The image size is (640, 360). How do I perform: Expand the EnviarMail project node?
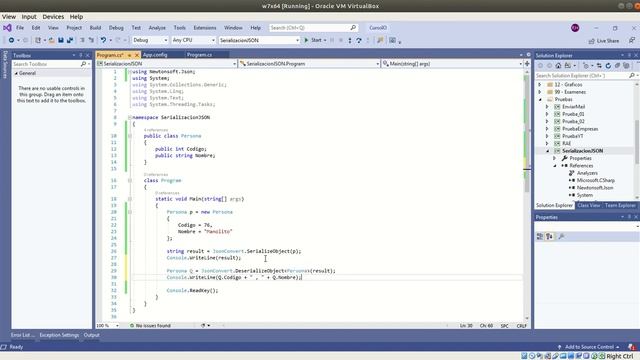pos(547,107)
